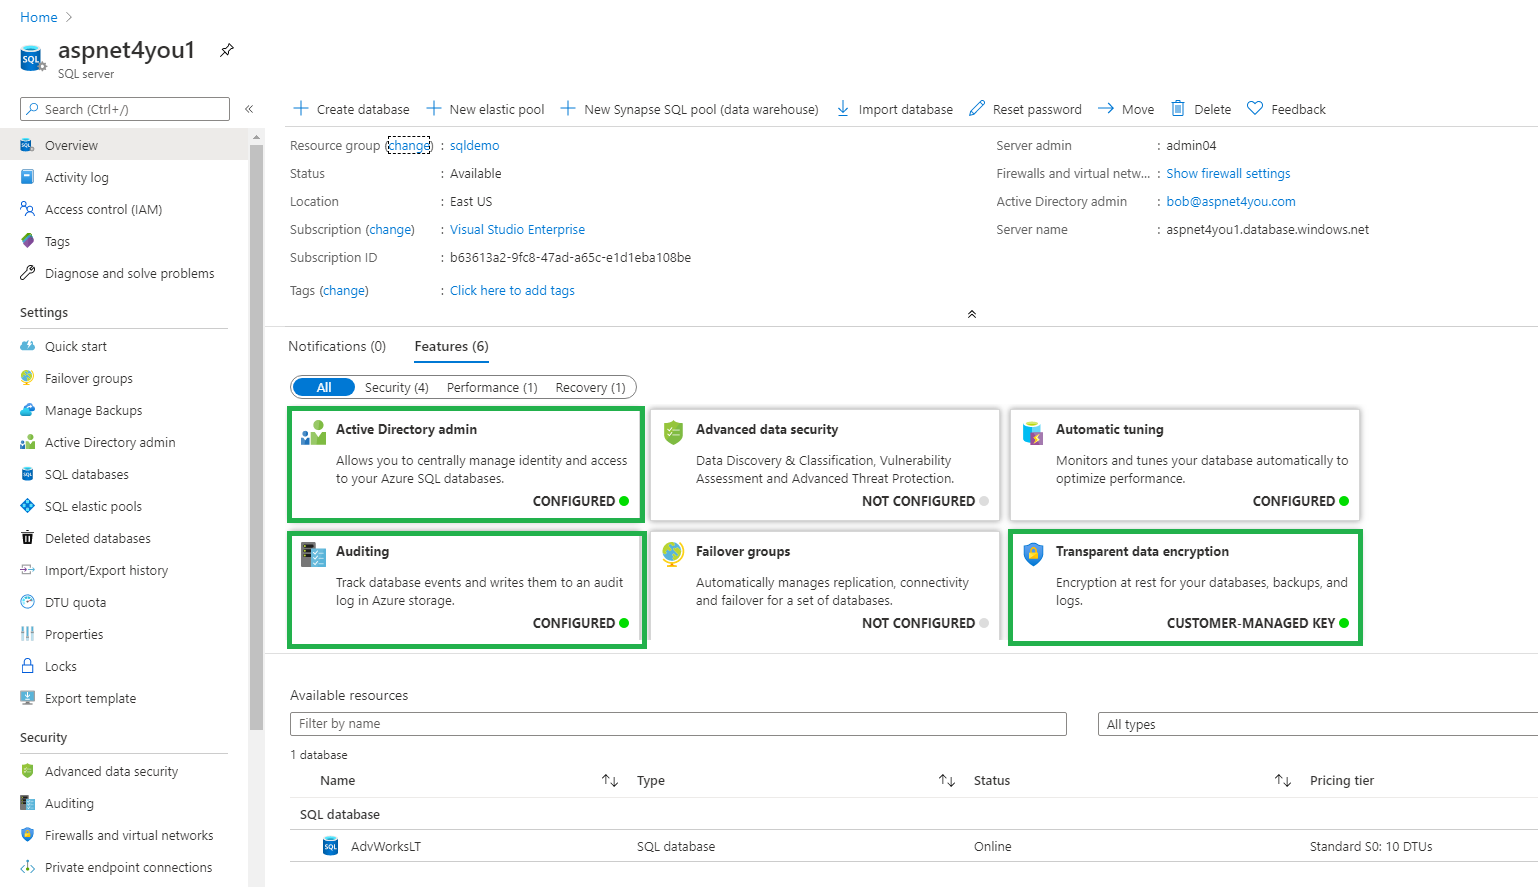
Task: Open Access control (IAM) icon
Action: click(x=27, y=209)
